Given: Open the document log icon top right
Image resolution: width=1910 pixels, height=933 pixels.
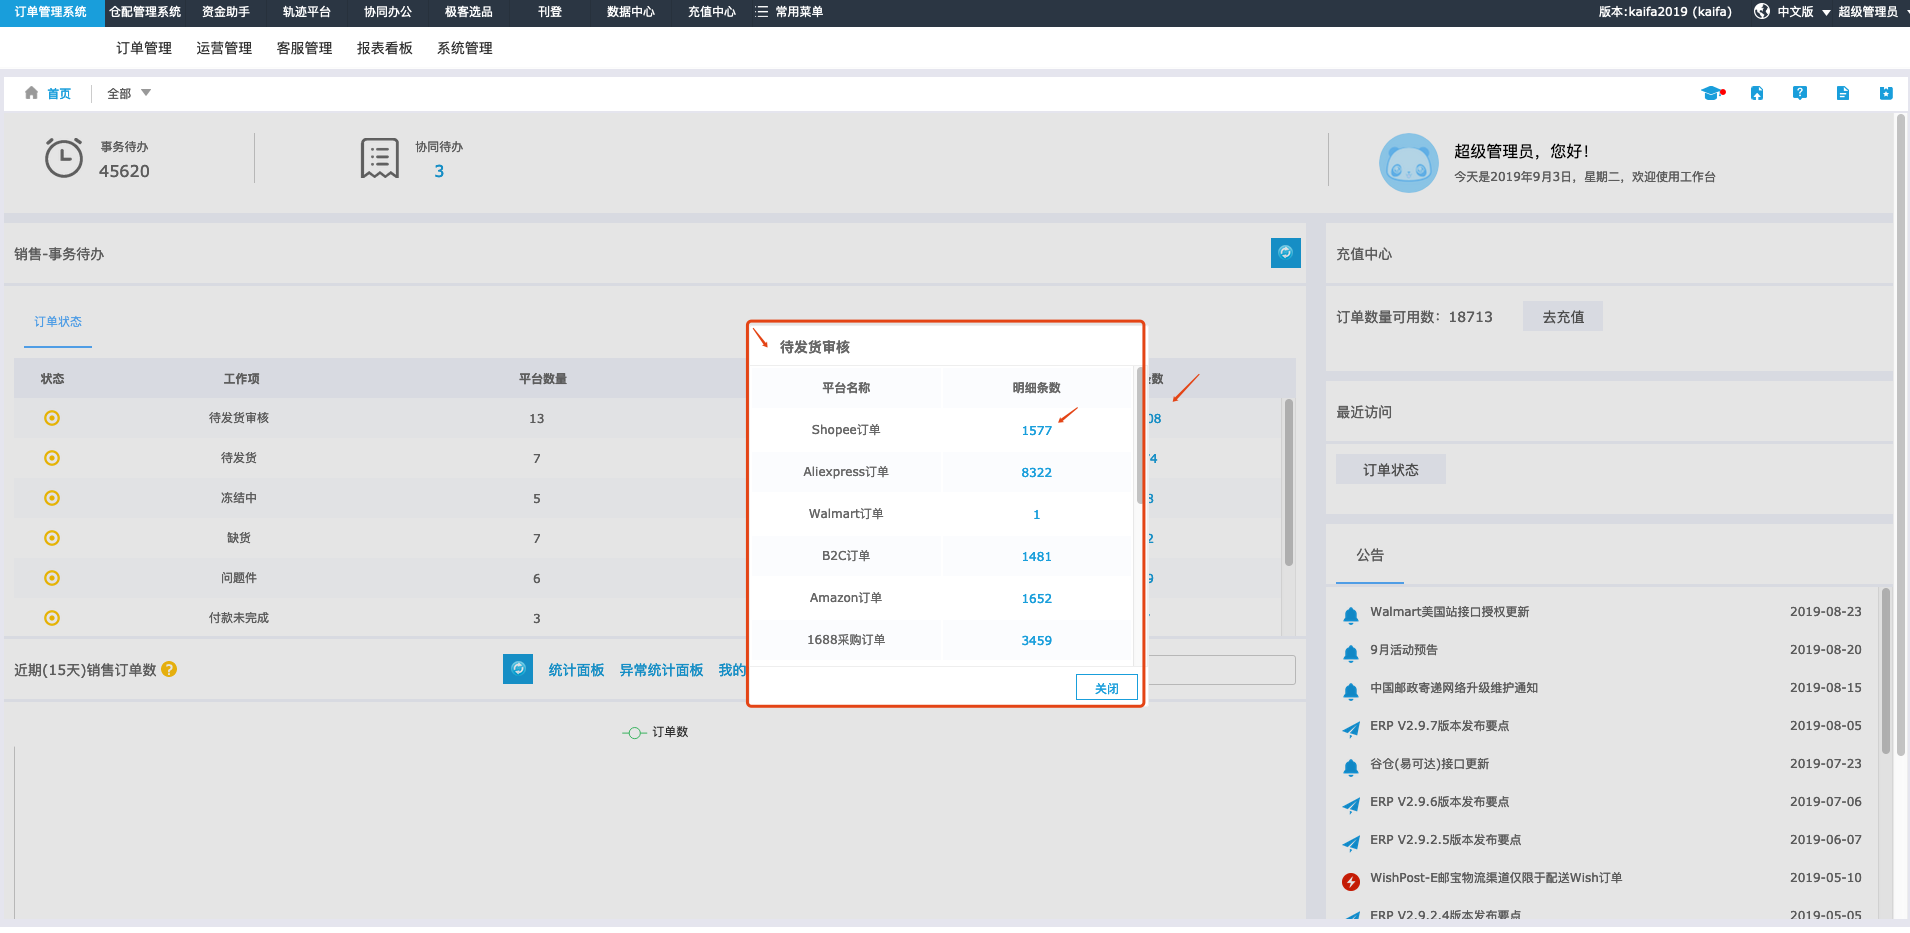Looking at the screenshot, I should (1844, 92).
